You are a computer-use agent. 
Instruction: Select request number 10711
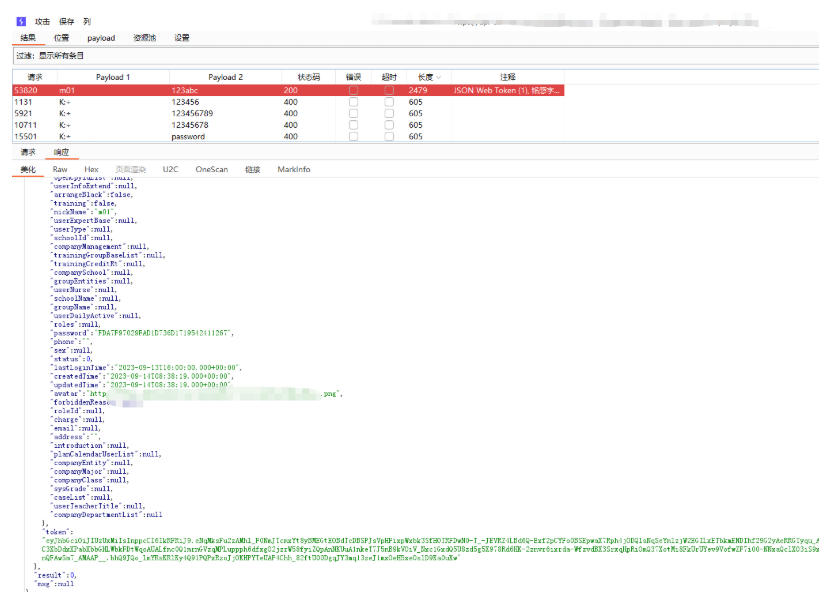pos(25,125)
